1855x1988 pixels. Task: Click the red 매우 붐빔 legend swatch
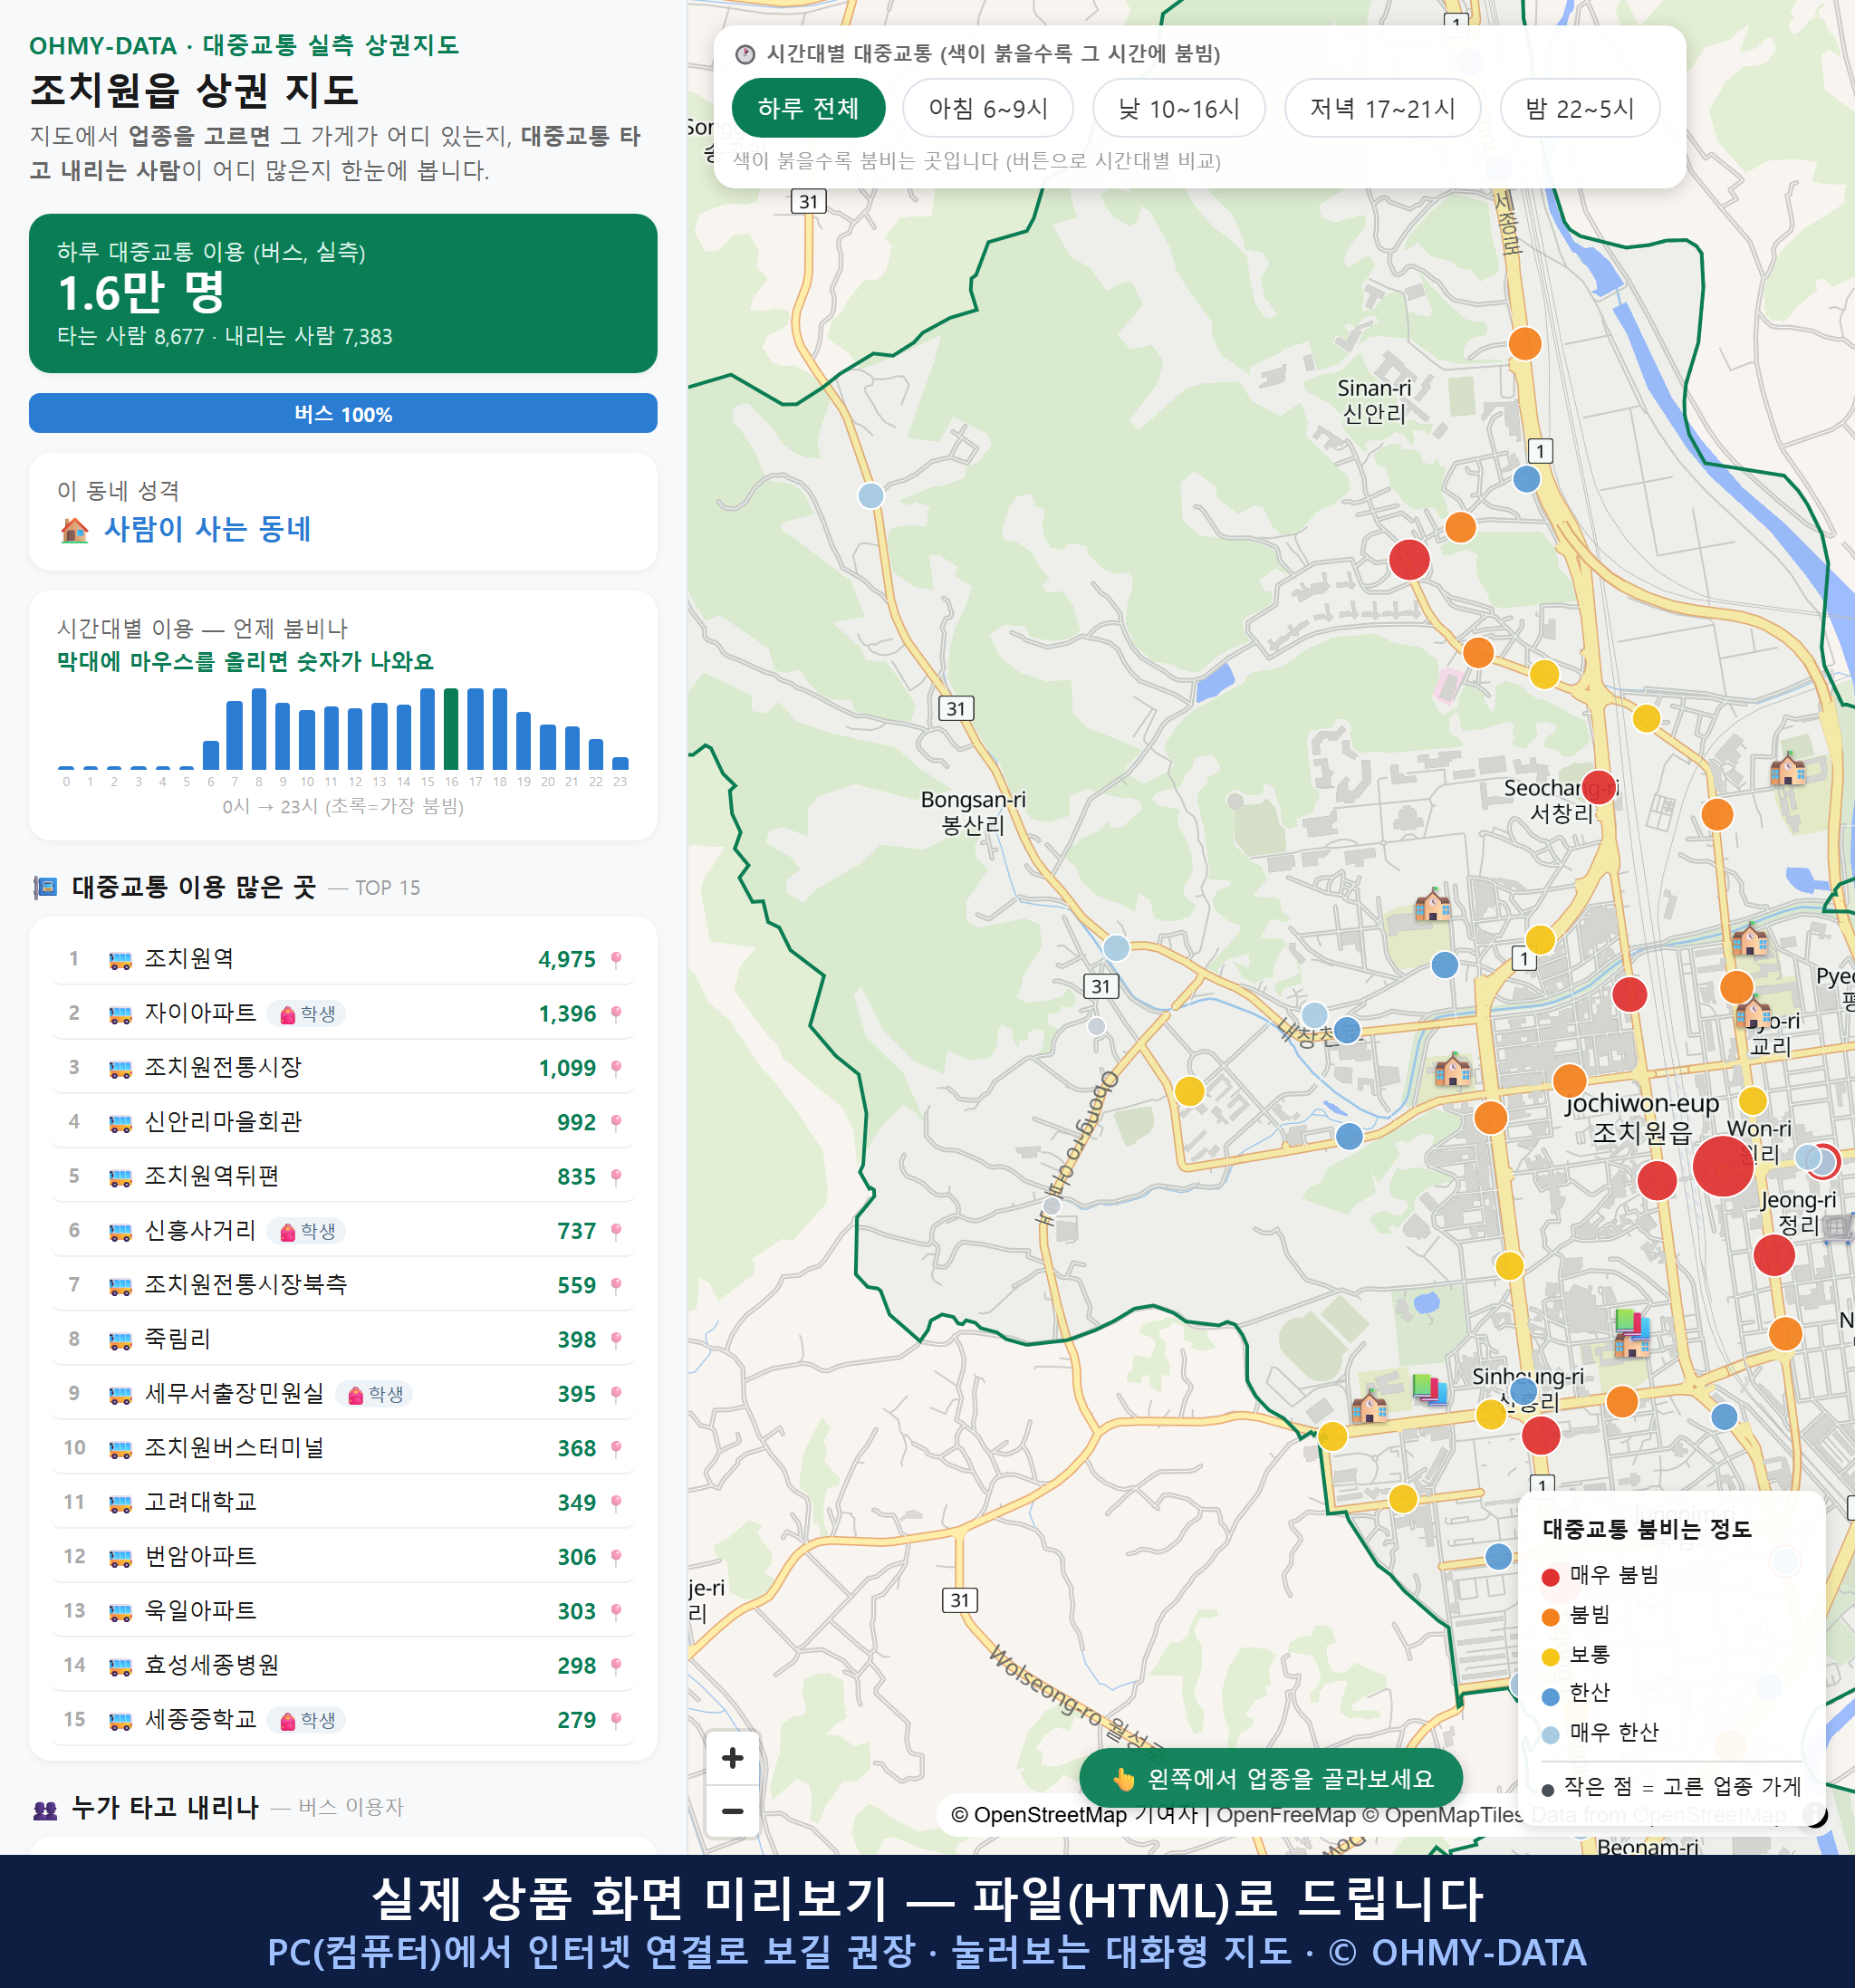click(x=1551, y=1577)
